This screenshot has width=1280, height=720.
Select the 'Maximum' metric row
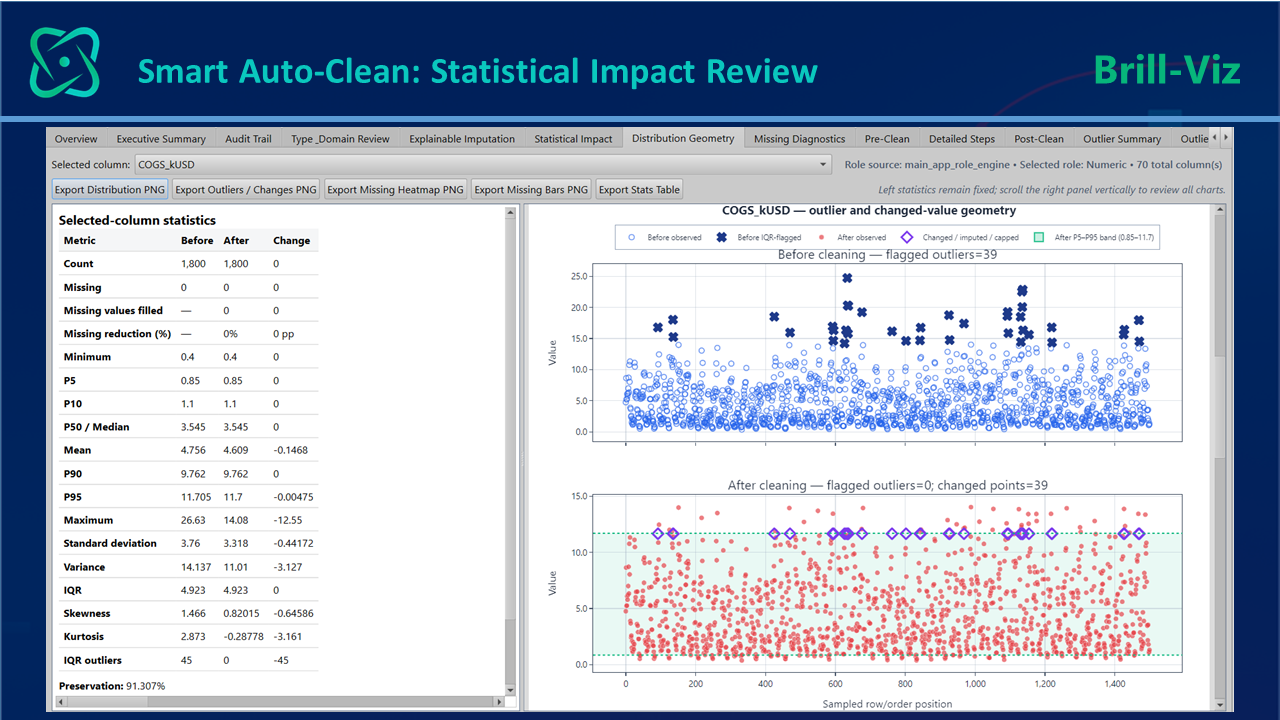click(188, 520)
